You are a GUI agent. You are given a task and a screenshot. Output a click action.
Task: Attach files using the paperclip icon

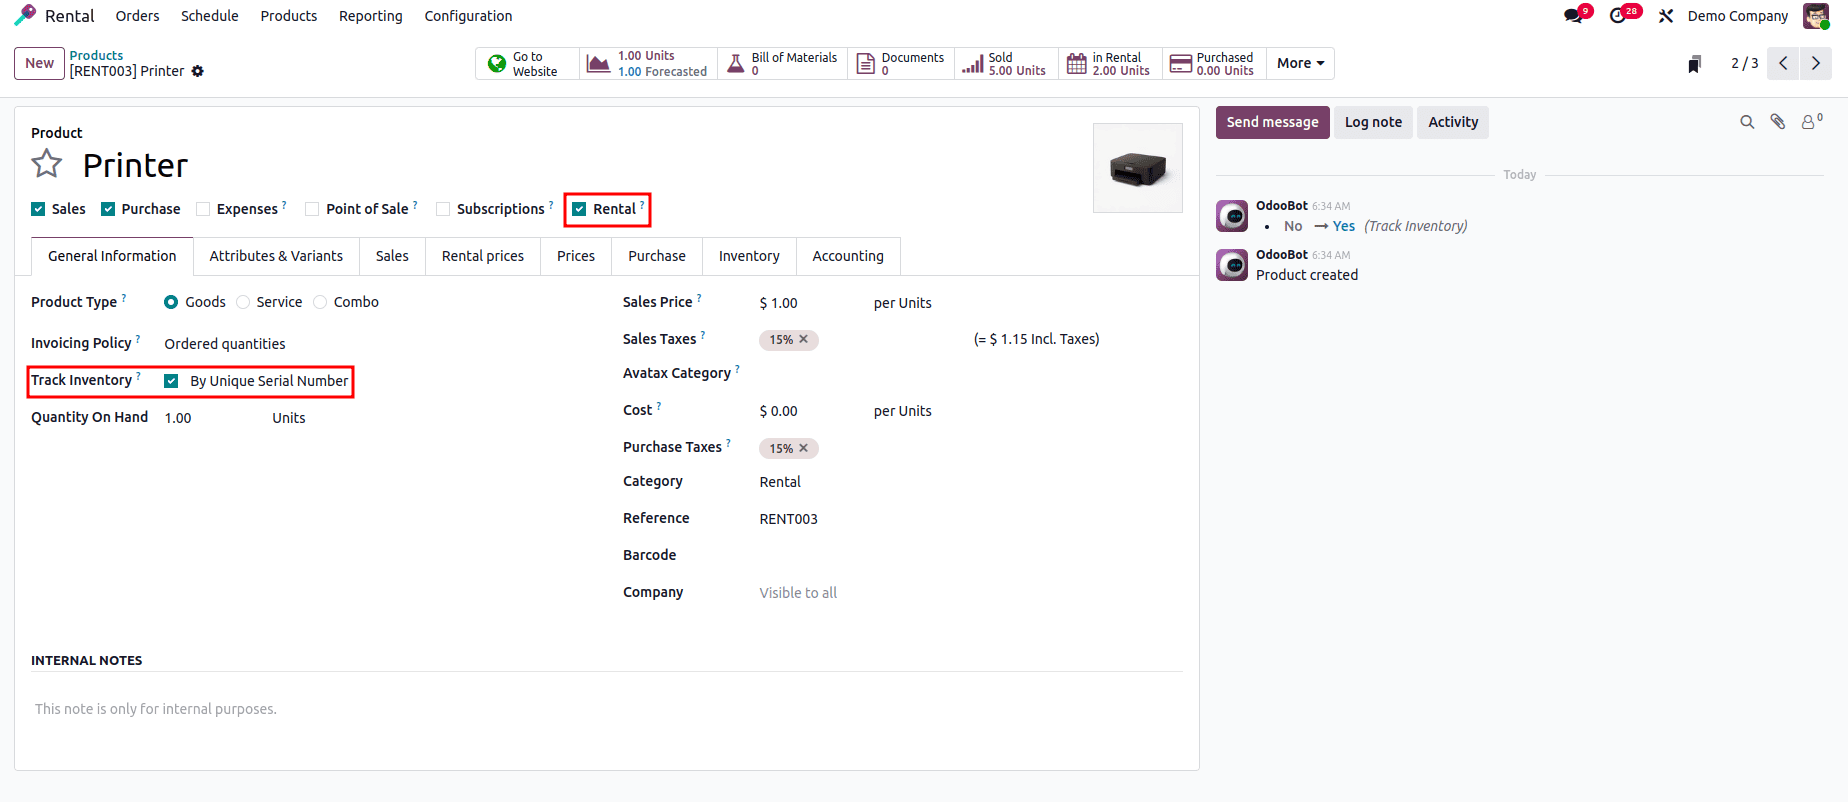coord(1777,122)
